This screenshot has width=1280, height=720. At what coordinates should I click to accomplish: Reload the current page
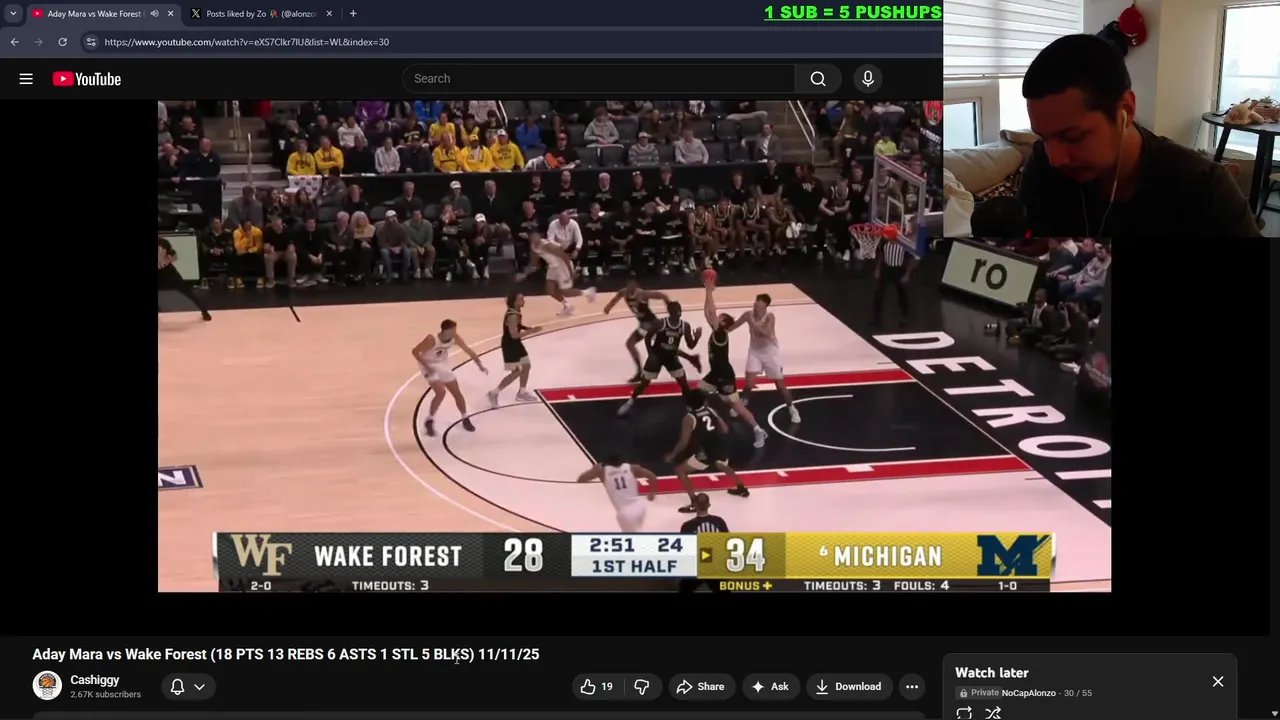pos(62,42)
